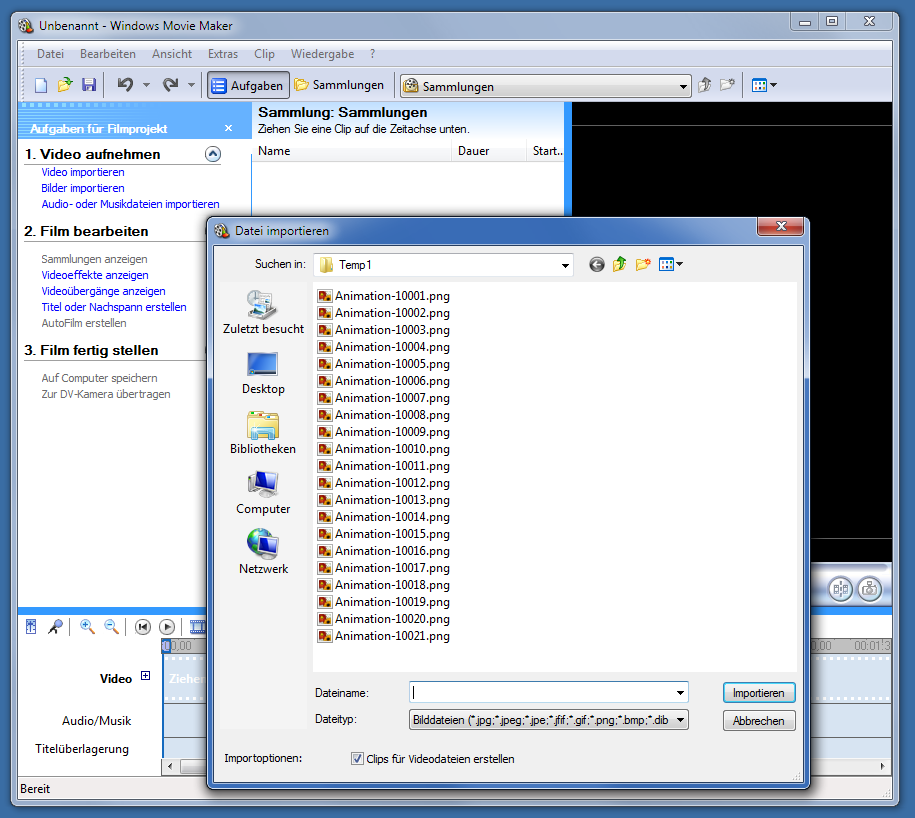Image resolution: width=915 pixels, height=818 pixels.
Task: Open the Dateiname dropdown arrow
Action: (680, 693)
